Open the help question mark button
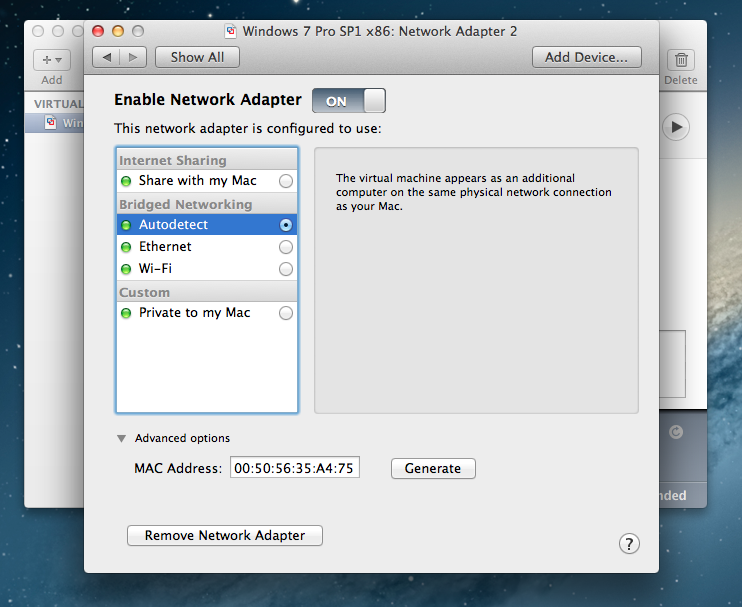This screenshot has width=742, height=607. tap(629, 543)
